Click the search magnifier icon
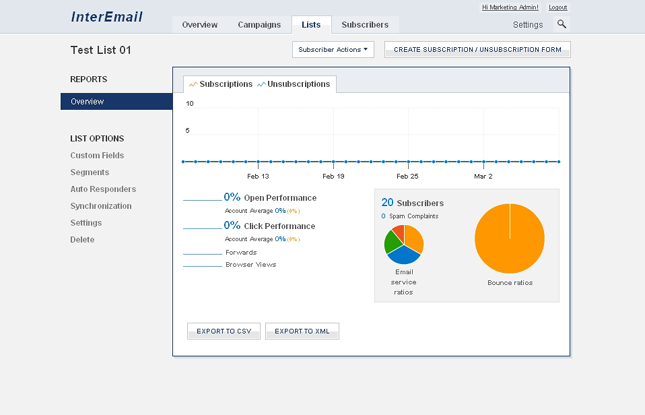This screenshot has height=415, width=645. 562,24
